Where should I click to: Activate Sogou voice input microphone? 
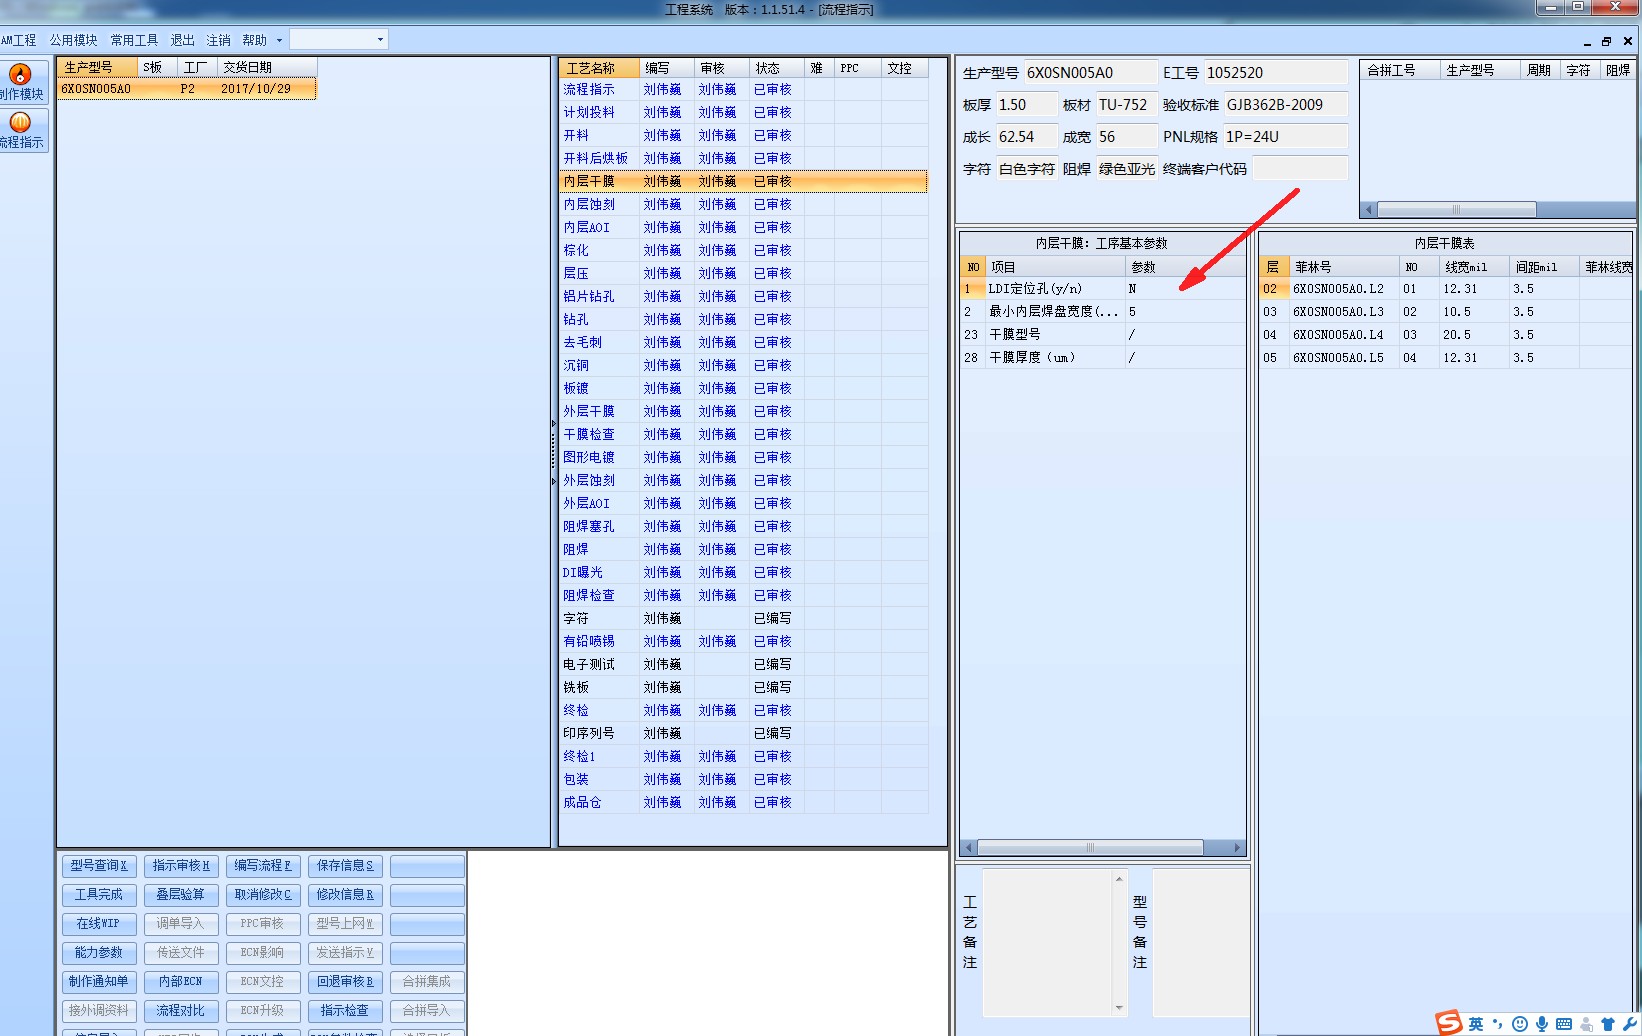pos(1542,1024)
